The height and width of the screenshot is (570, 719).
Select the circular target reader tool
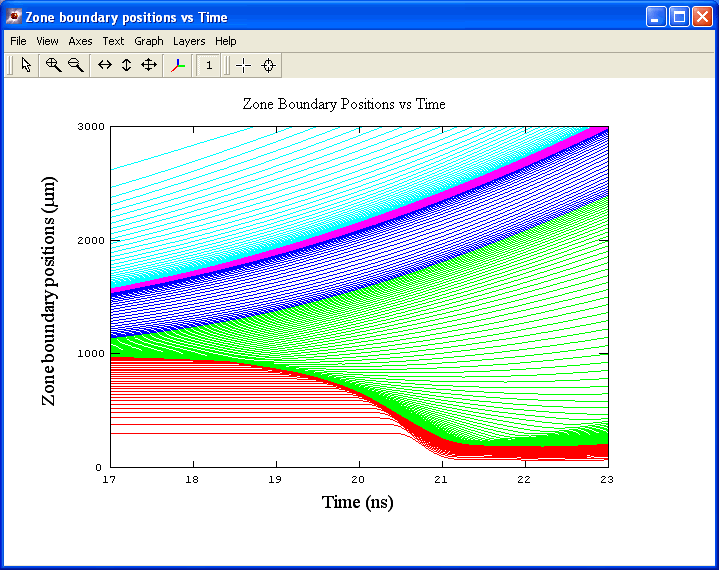pyautogui.click(x=268, y=65)
